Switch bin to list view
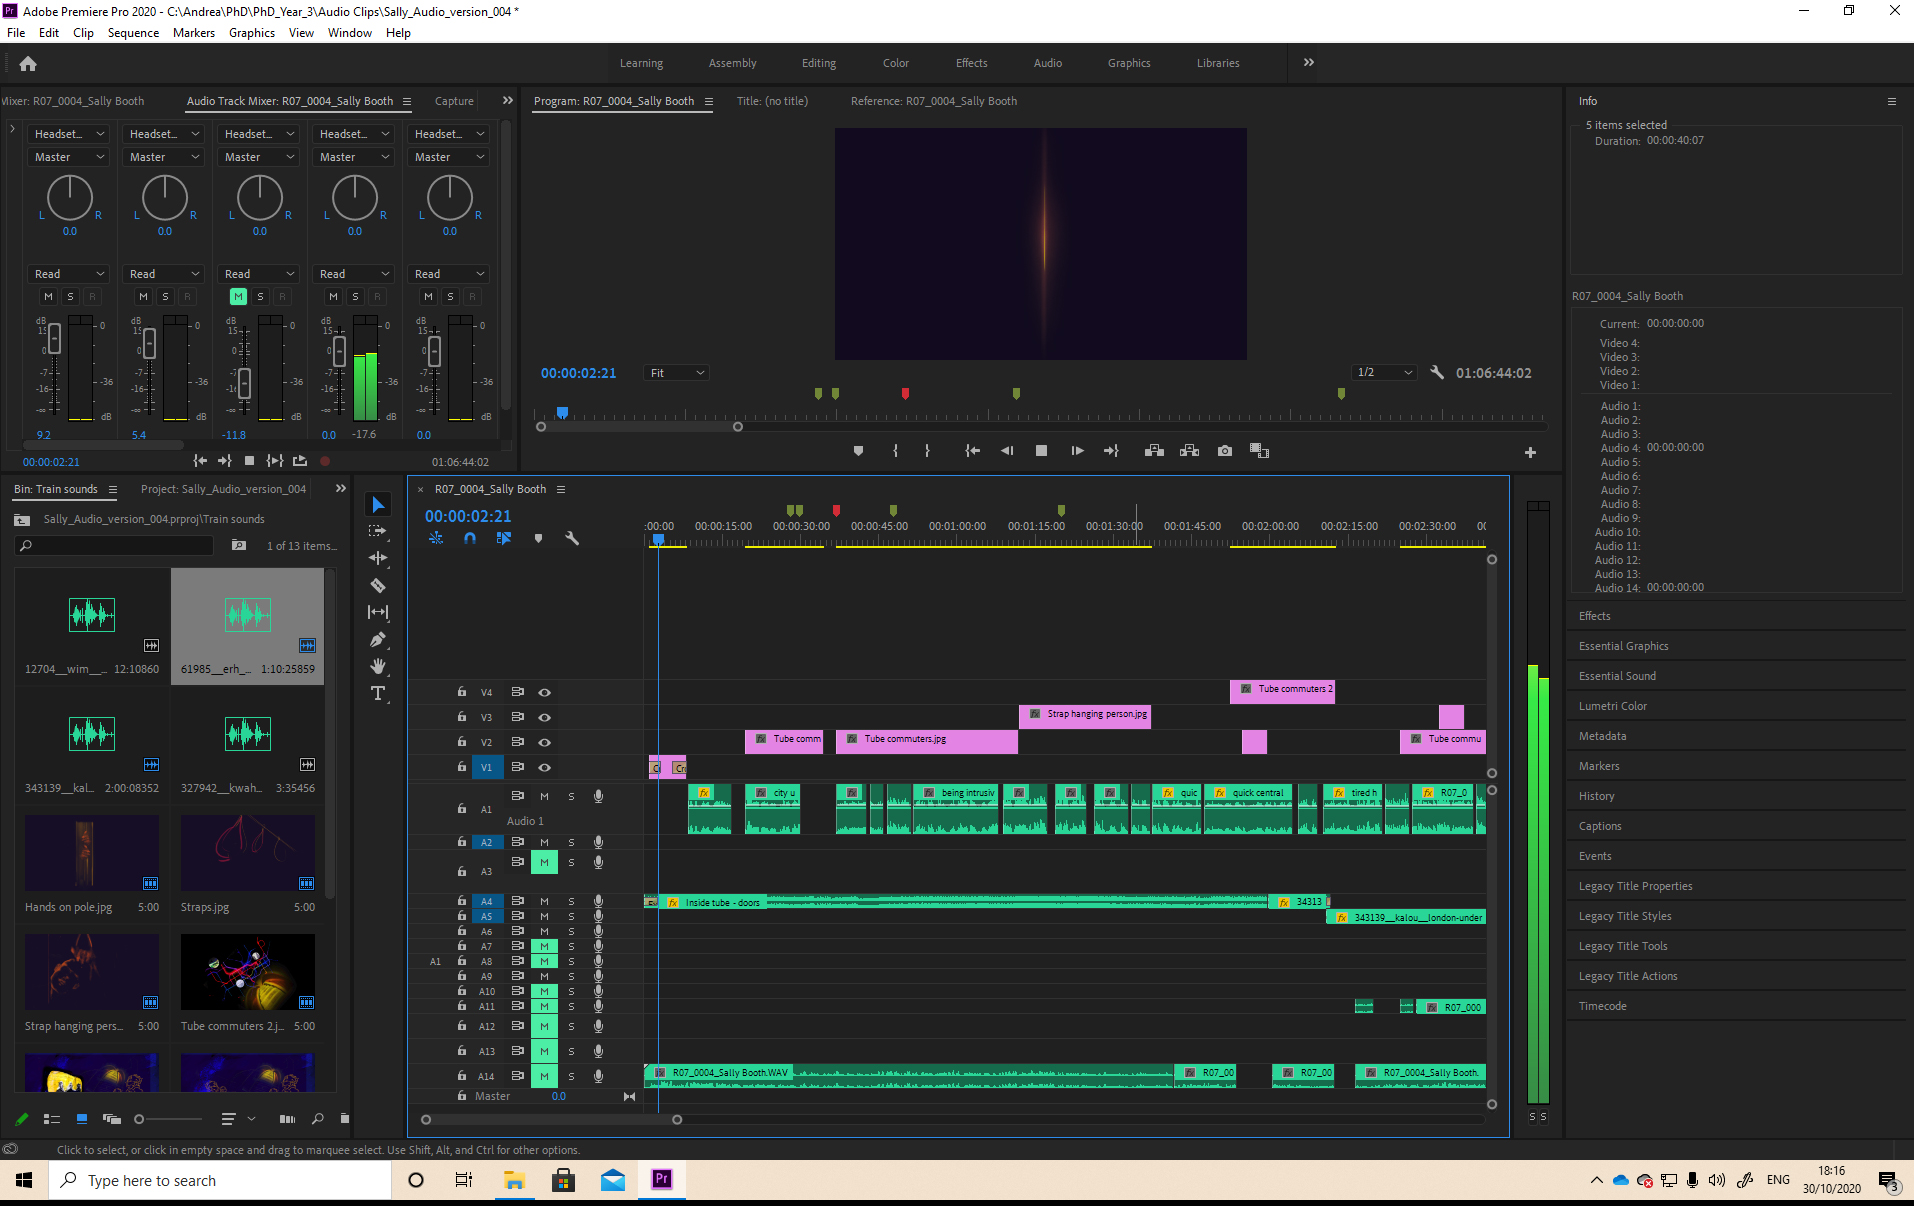Screen dimensions: 1914x1206 click(52, 1119)
